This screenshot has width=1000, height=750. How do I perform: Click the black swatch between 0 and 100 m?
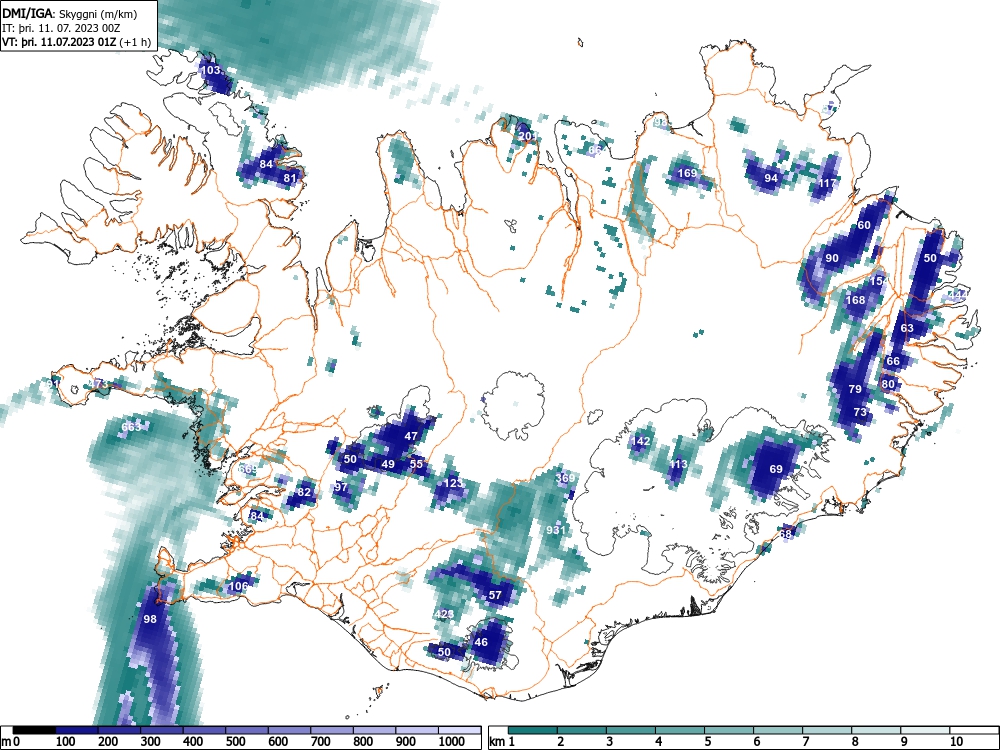[x=34, y=730]
